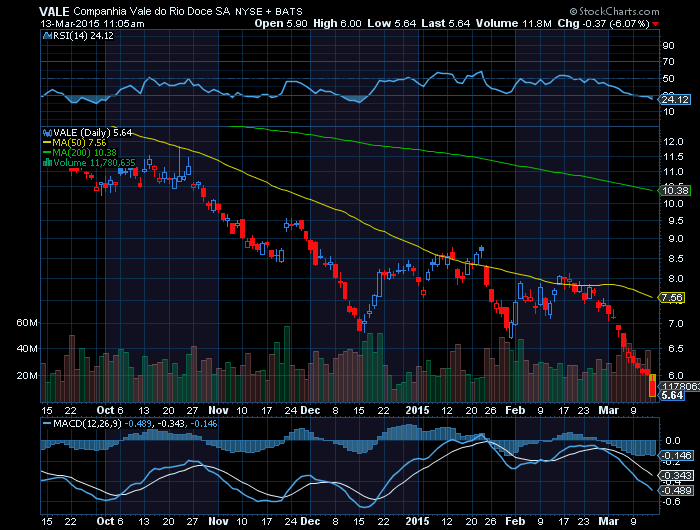Click the Chg -0.37 (-6.07%) value
Image resolution: width=700 pixels, height=530 pixels.
point(603,23)
